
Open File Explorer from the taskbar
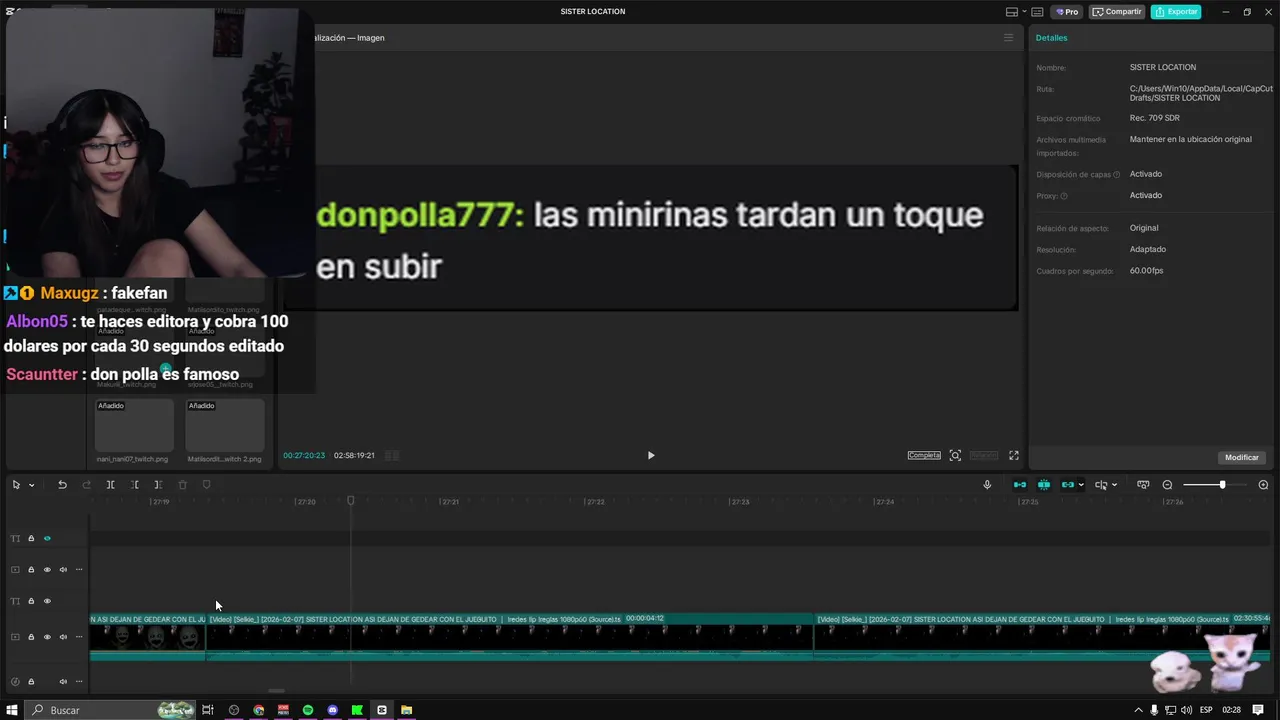(406, 710)
